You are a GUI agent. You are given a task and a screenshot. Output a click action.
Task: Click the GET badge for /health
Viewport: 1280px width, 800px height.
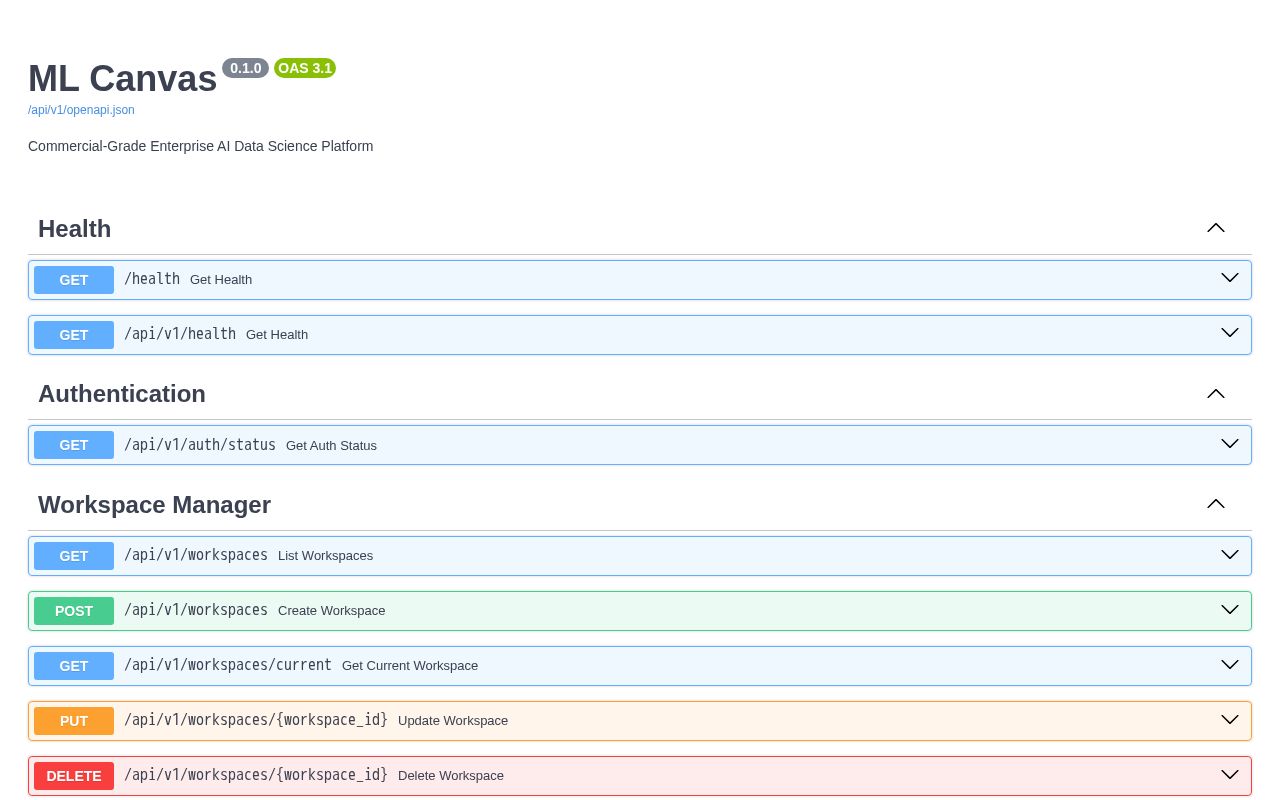click(74, 280)
